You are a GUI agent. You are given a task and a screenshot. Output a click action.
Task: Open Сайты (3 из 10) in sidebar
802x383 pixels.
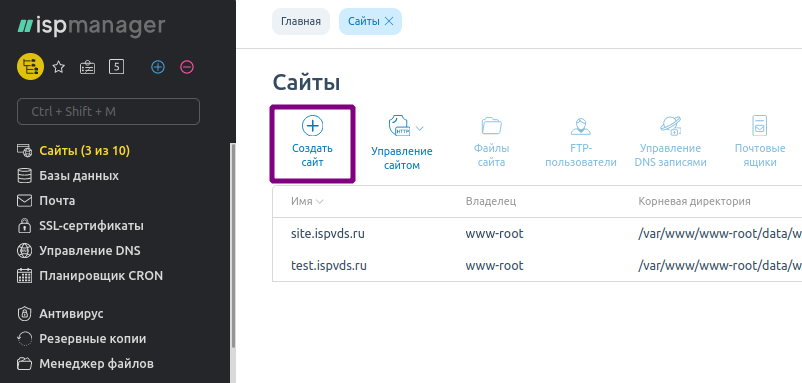click(x=84, y=151)
